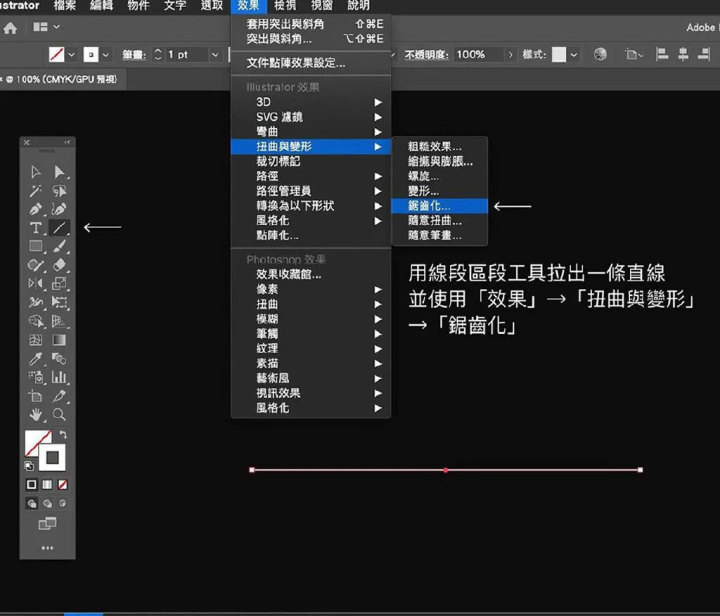
Task: Select the Curvature tool
Action: (x=59, y=209)
